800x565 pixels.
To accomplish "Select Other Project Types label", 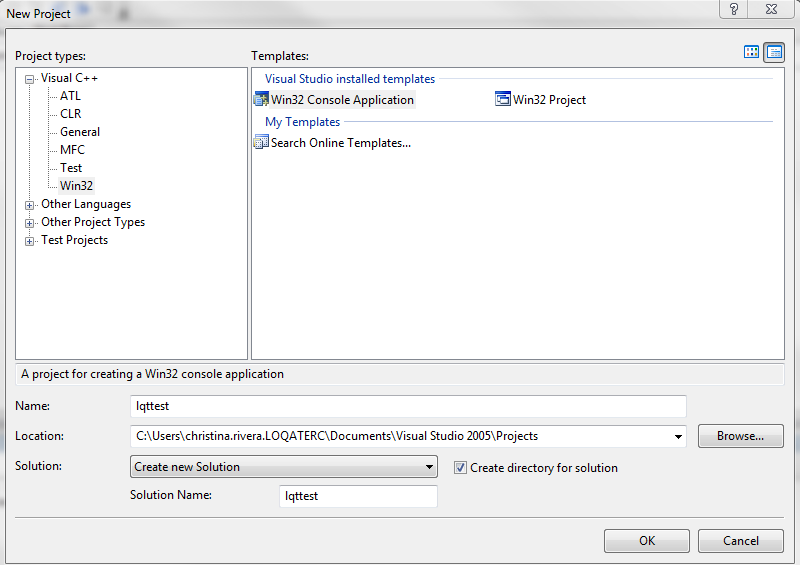I will [x=93, y=222].
